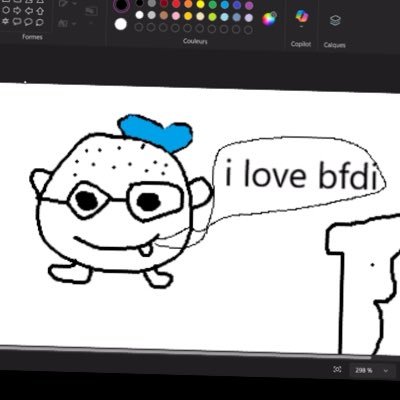Viewport: 400px width, 400px height.
Task: Open the Edit colors rainbow wheel
Action: point(269,18)
